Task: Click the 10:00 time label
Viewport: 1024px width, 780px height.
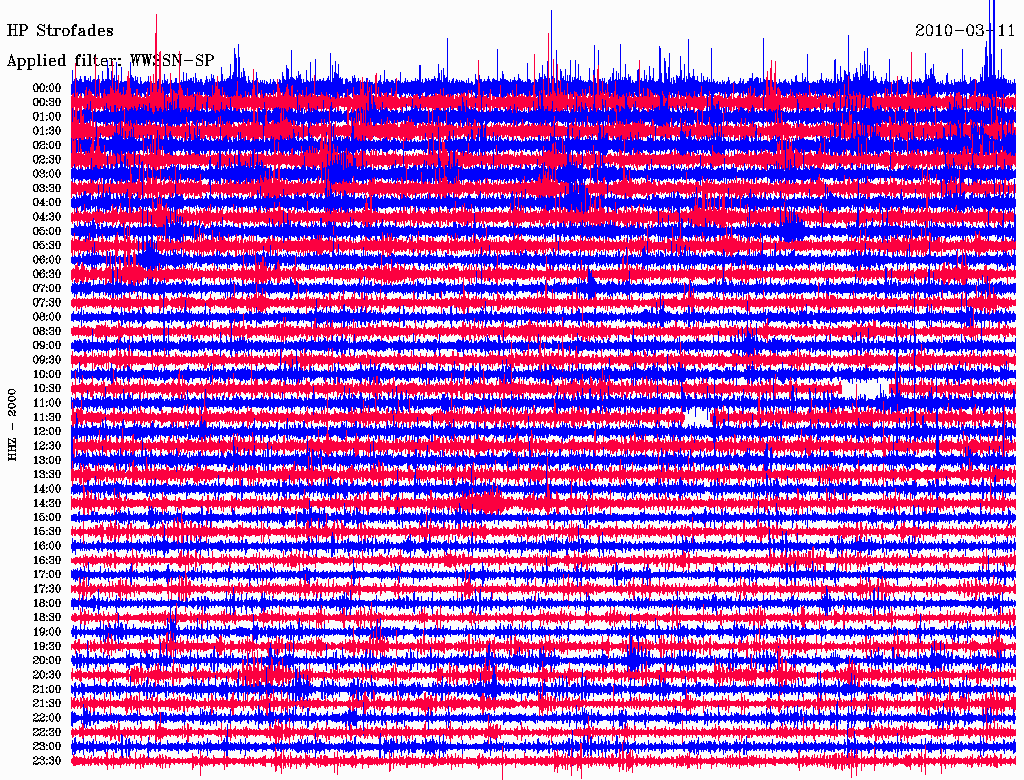Action: (x=47, y=374)
